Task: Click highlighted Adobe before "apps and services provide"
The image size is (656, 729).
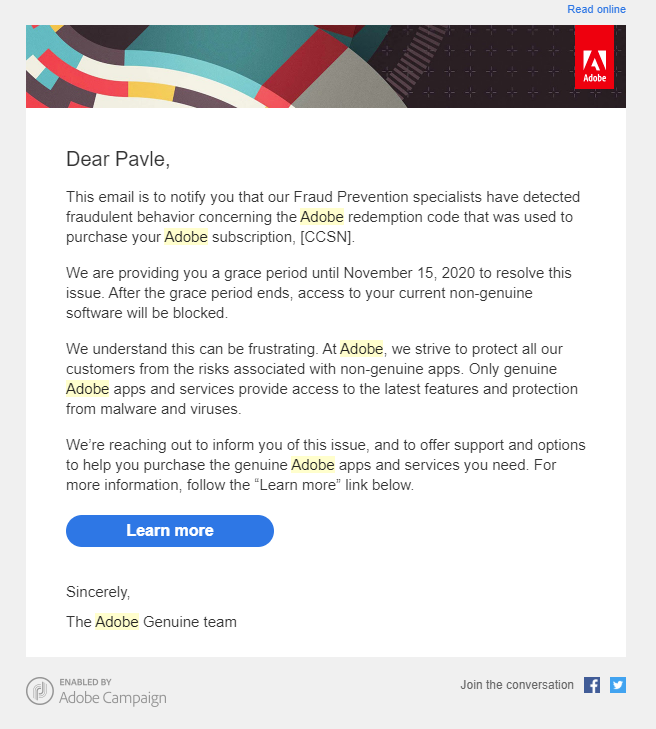Action: [x=88, y=389]
